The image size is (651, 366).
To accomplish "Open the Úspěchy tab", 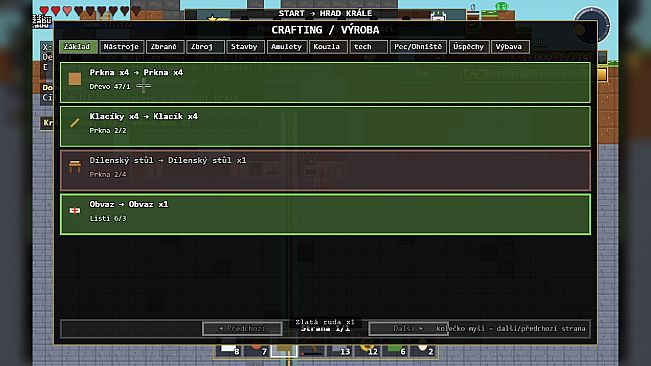I will click(469, 47).
